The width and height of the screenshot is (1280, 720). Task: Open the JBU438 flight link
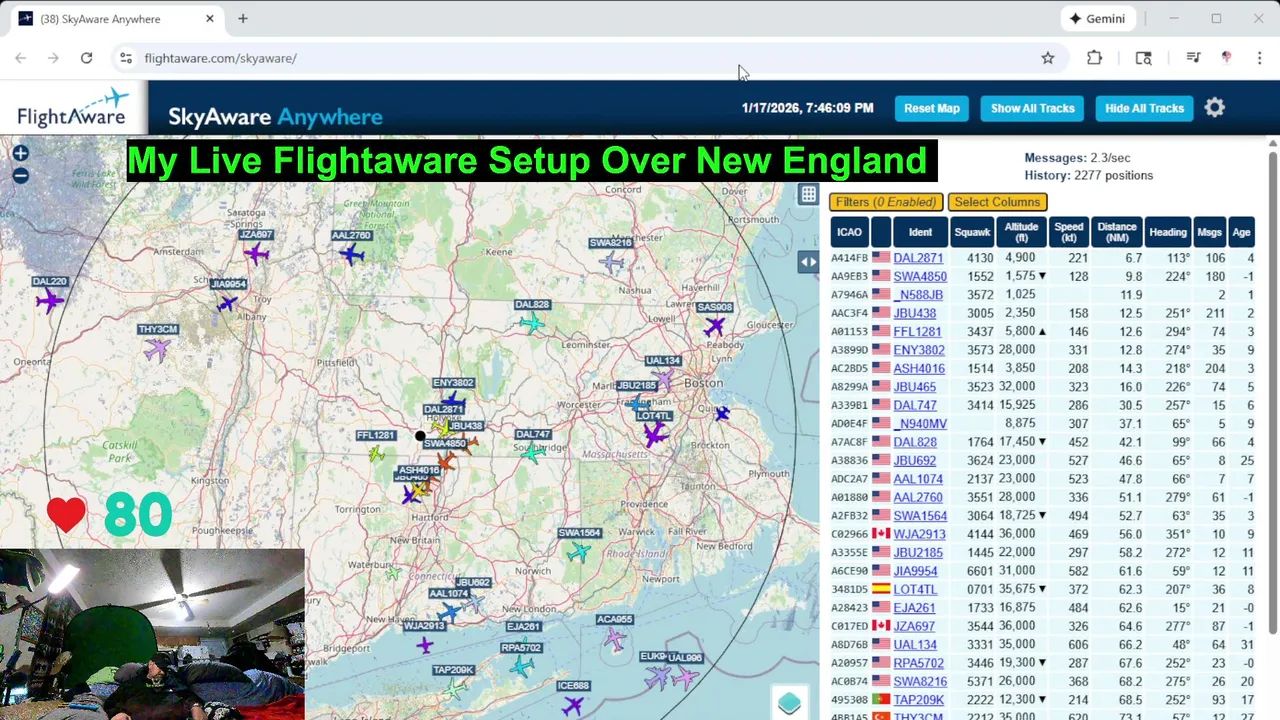click(x=915, y=313)
